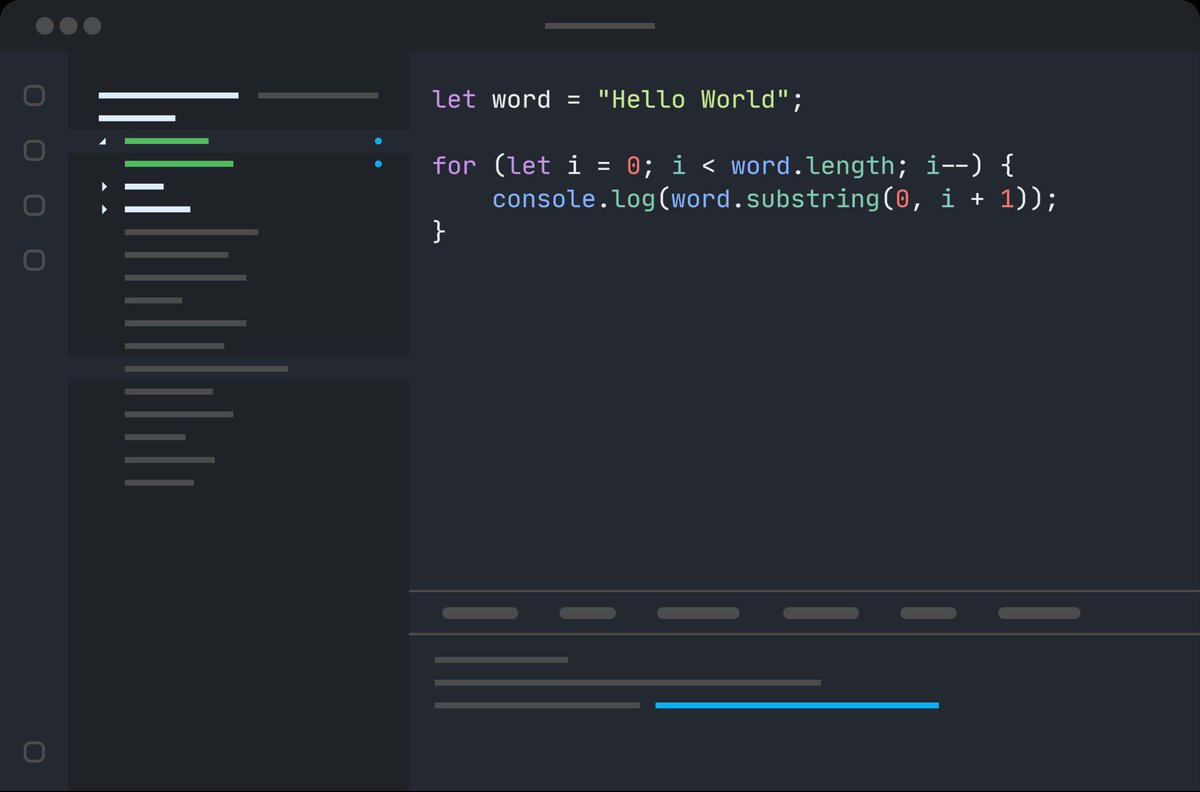
Task: Click the long white sidebar header bar
Action: 168,96
